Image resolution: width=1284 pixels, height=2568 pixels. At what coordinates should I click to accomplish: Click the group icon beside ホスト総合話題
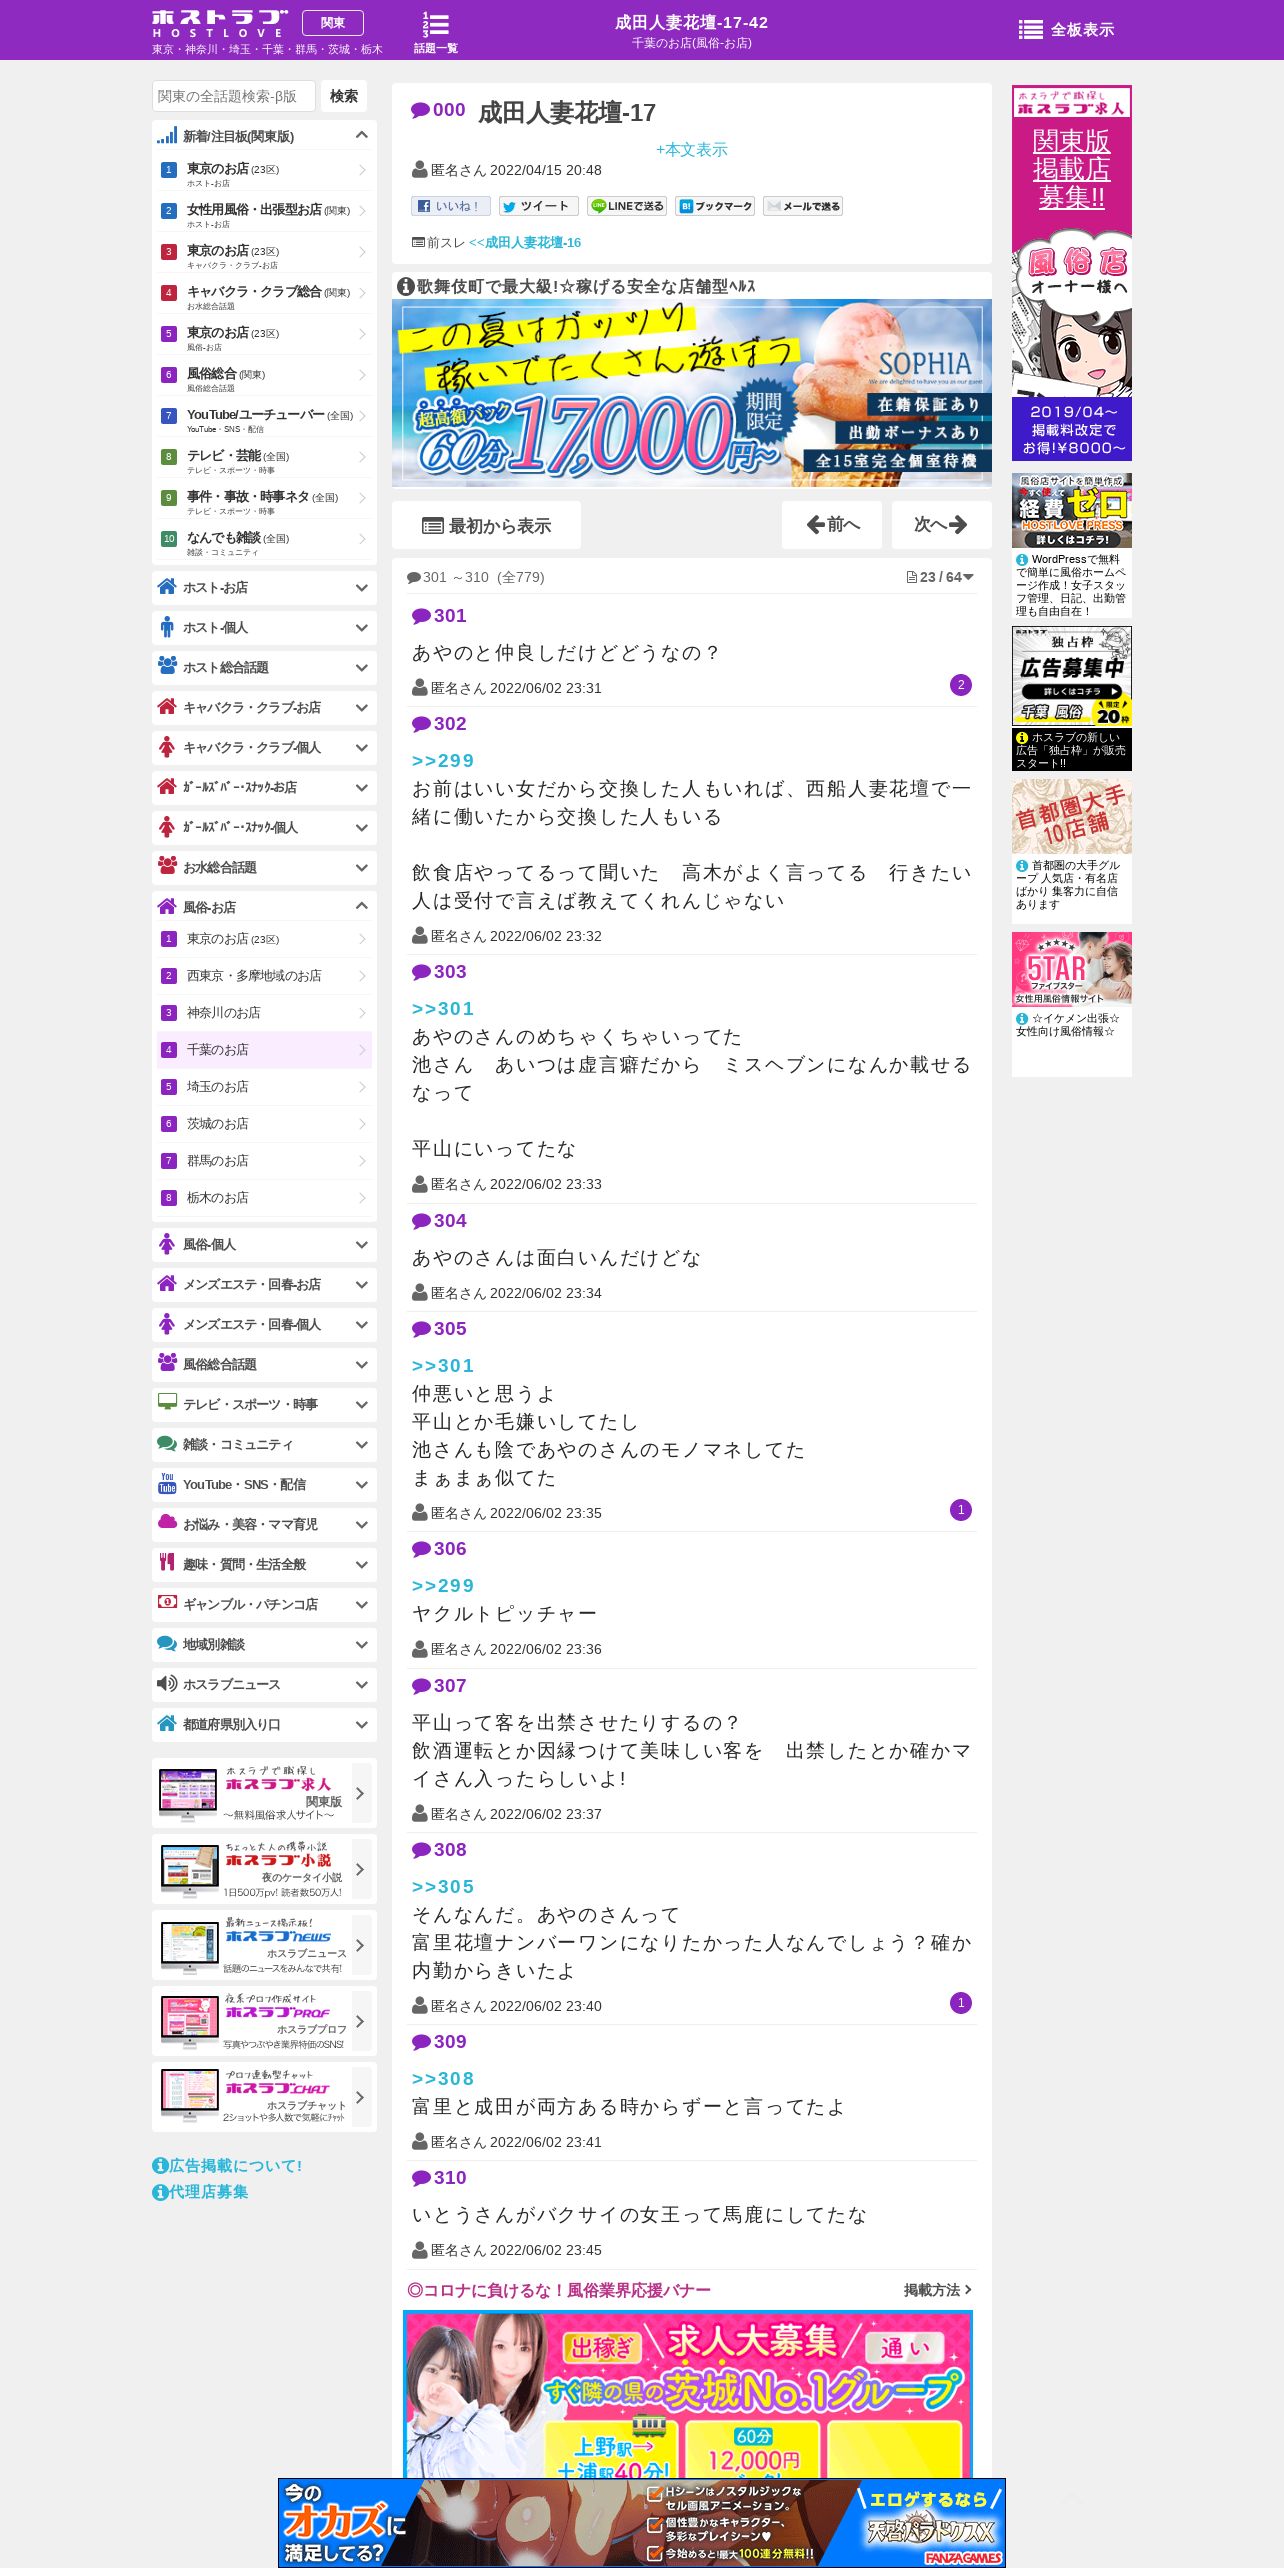pyautogui.click(x=167, y=665)
